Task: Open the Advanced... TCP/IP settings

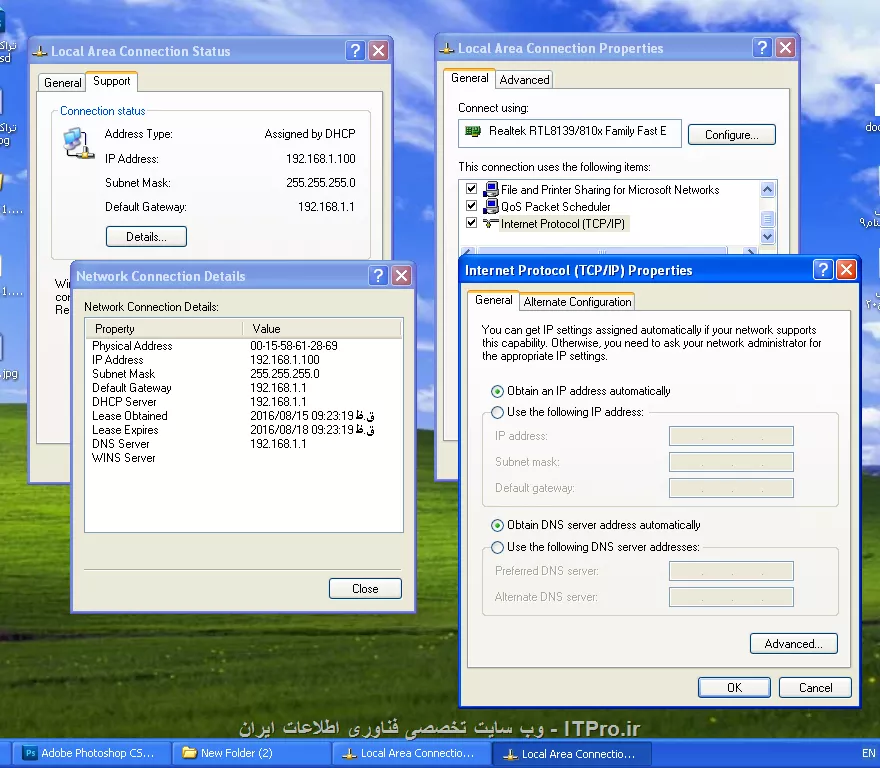Action: 794,643
